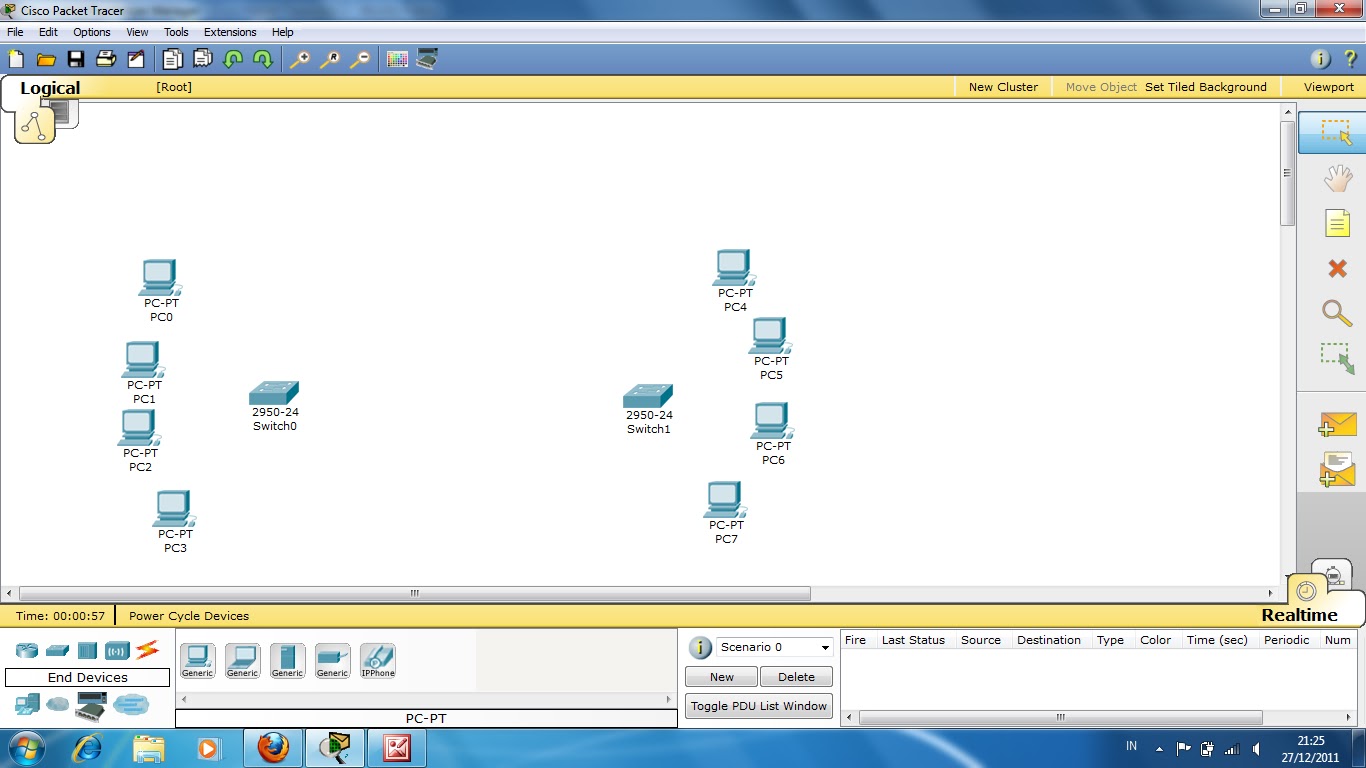Screen dimensions: 1366x768
Task: Pick the Move Layout hand tool
Action: (1337, 179)
